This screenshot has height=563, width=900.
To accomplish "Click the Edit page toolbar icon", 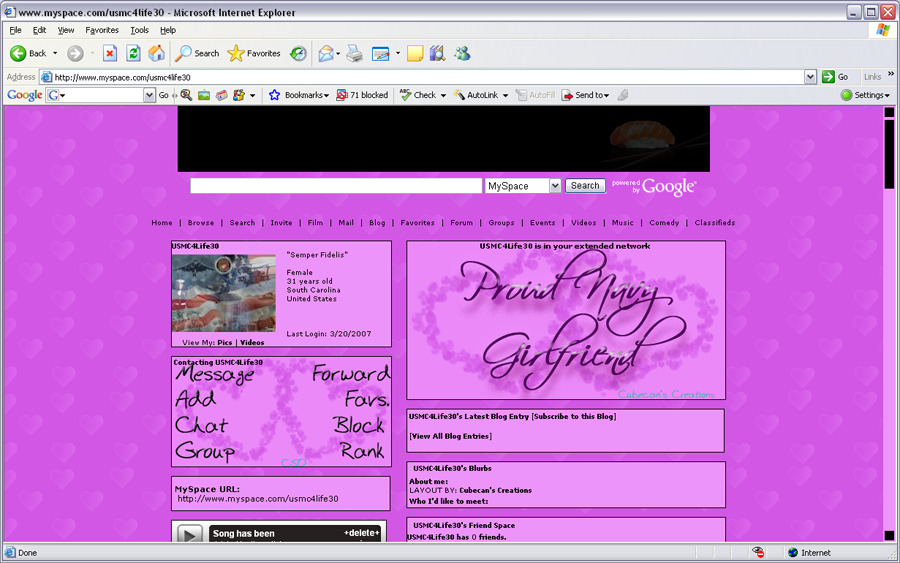I will click(381, 53).
